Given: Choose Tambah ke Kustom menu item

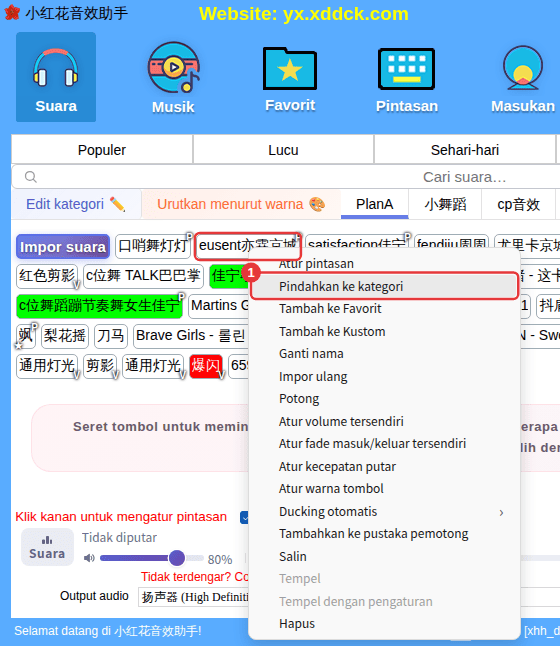Looking at the screenshot, I should [x=384, y=331].
